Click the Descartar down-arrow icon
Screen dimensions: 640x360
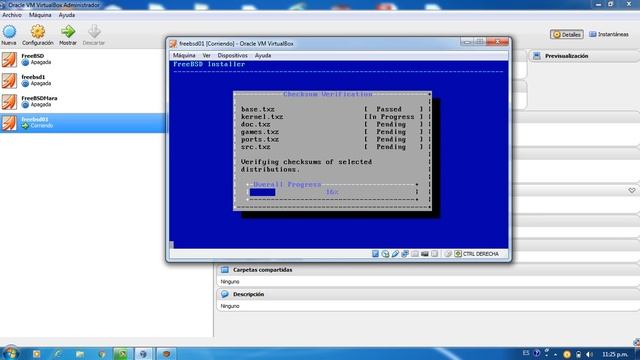coord(94,31)
